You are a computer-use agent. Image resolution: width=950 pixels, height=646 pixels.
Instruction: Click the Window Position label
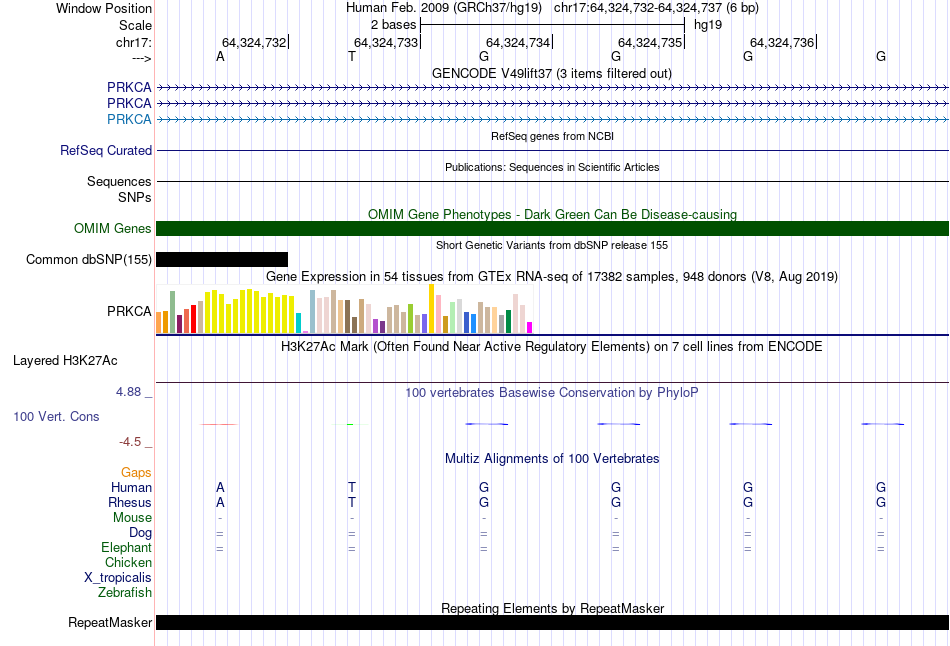(x=104, y=8)
